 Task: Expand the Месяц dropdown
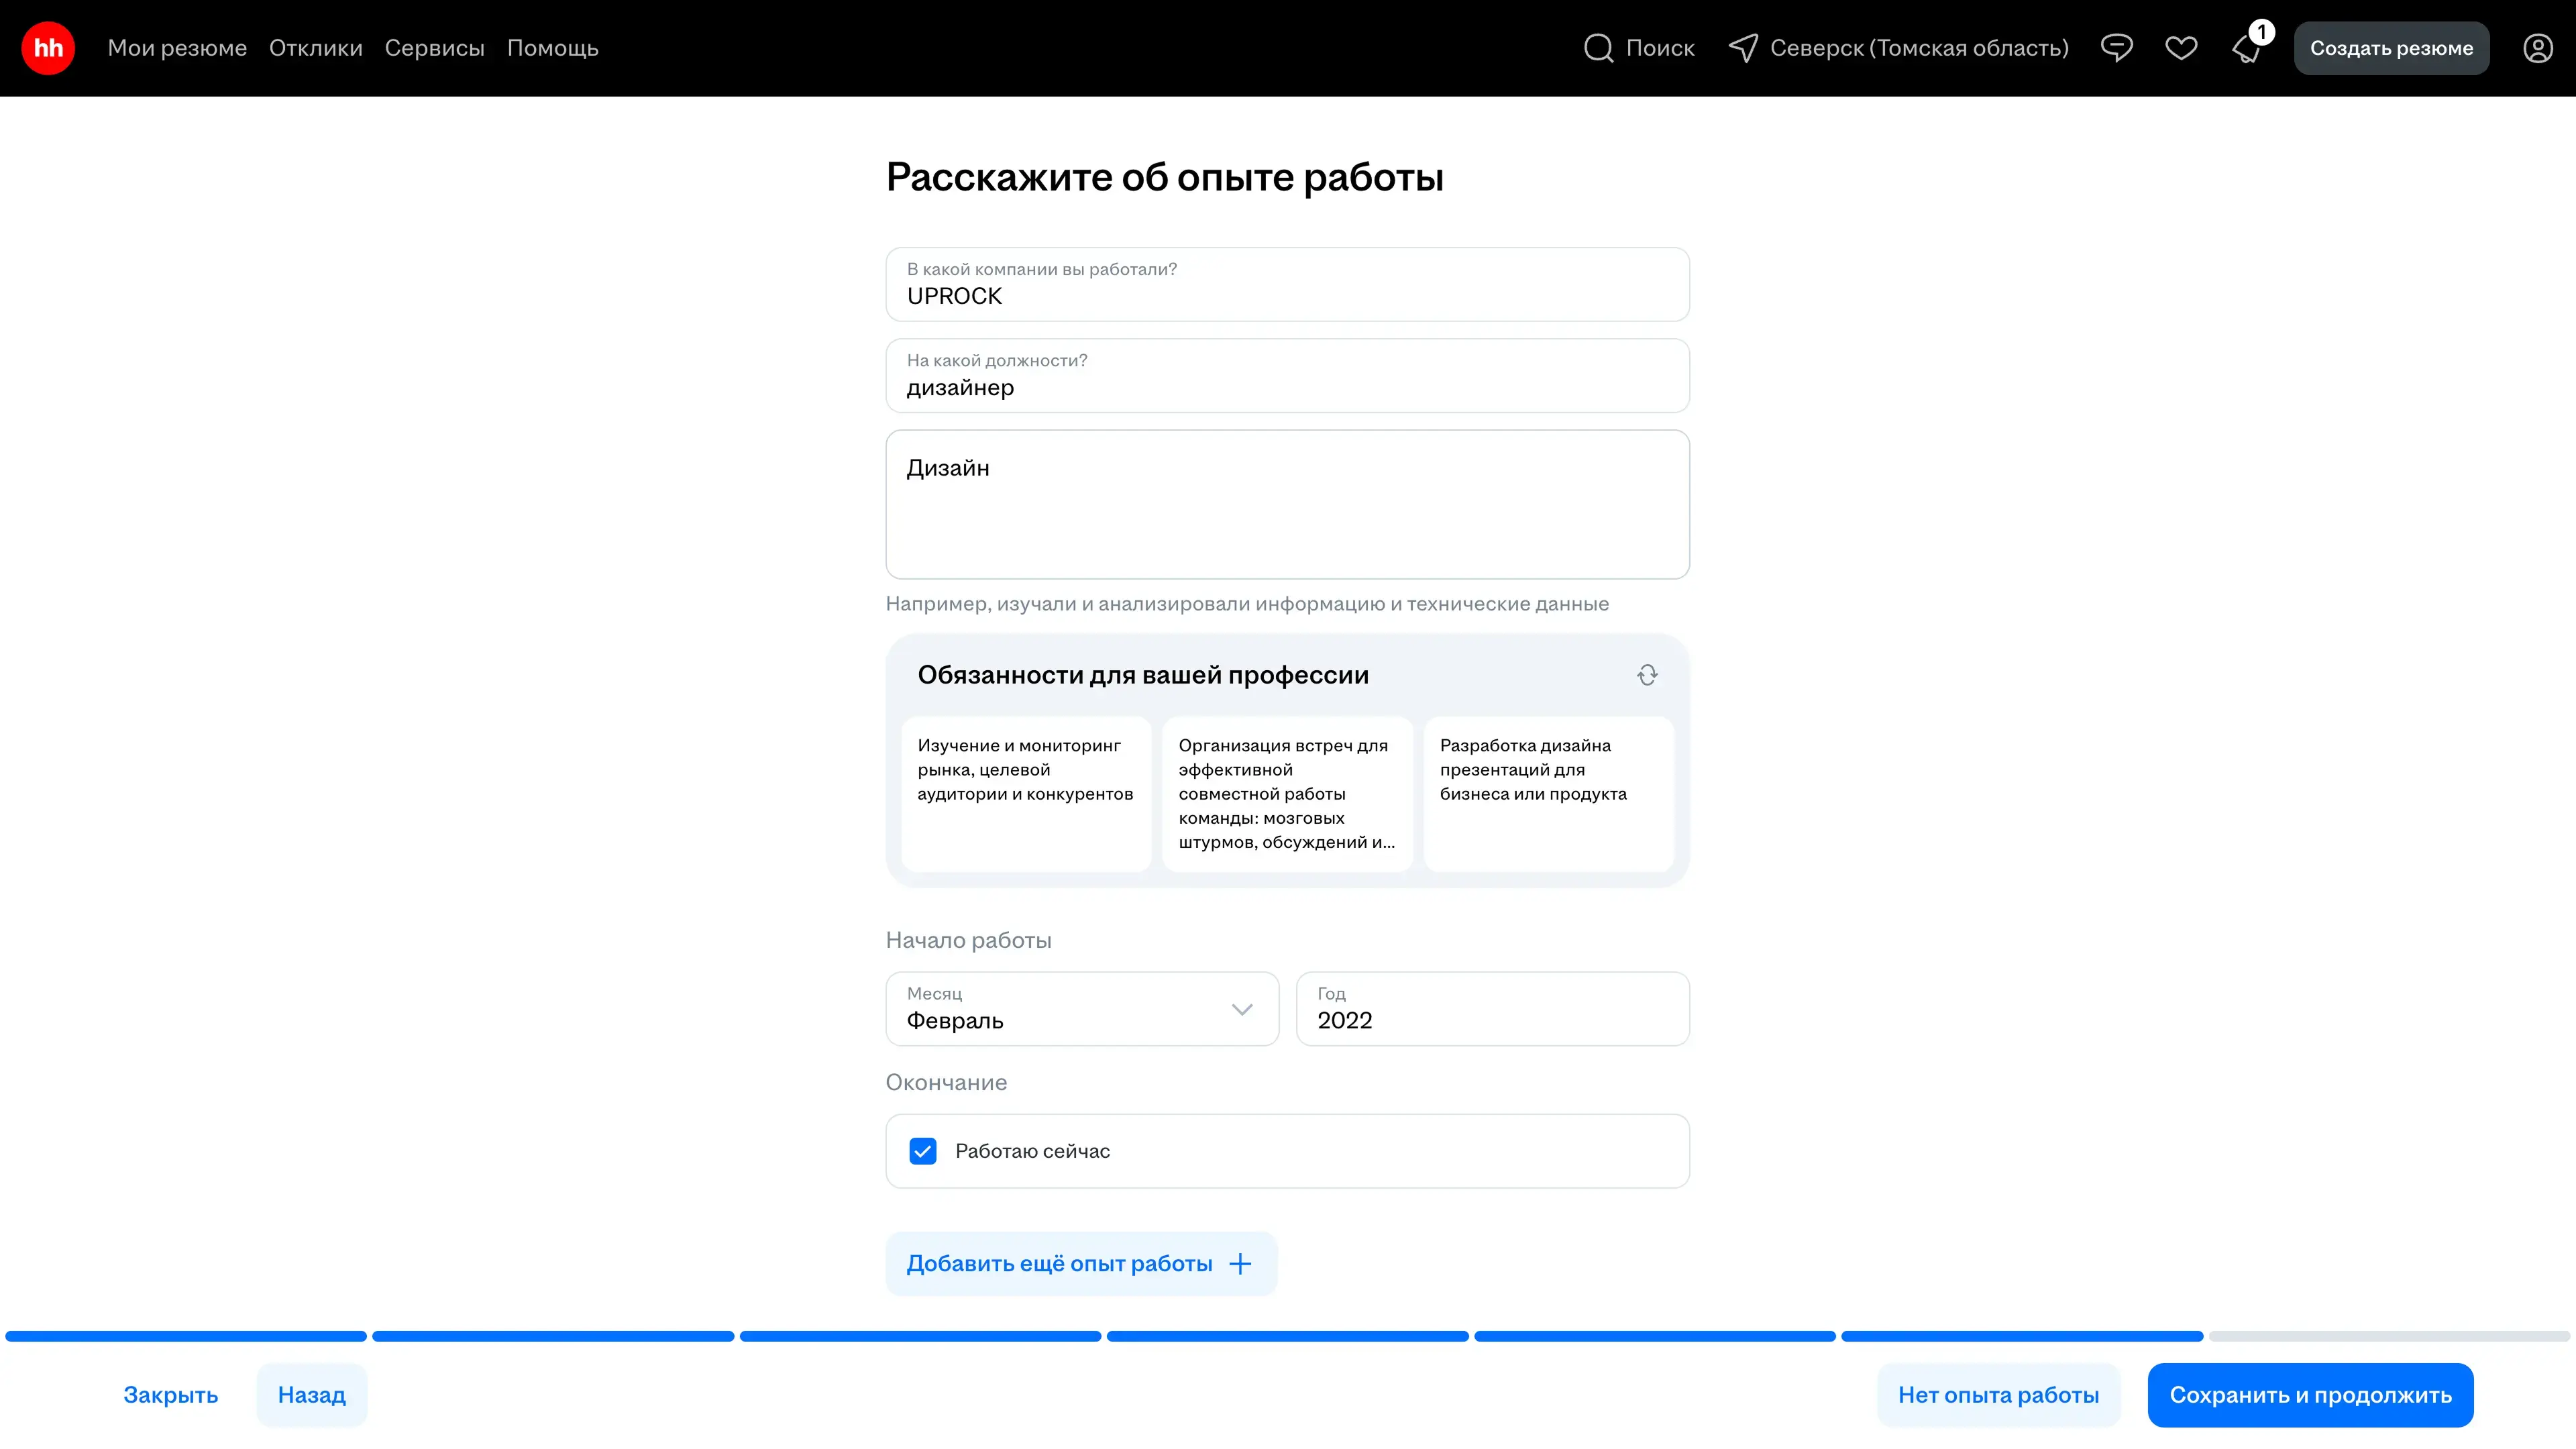coord(1082,1009)
